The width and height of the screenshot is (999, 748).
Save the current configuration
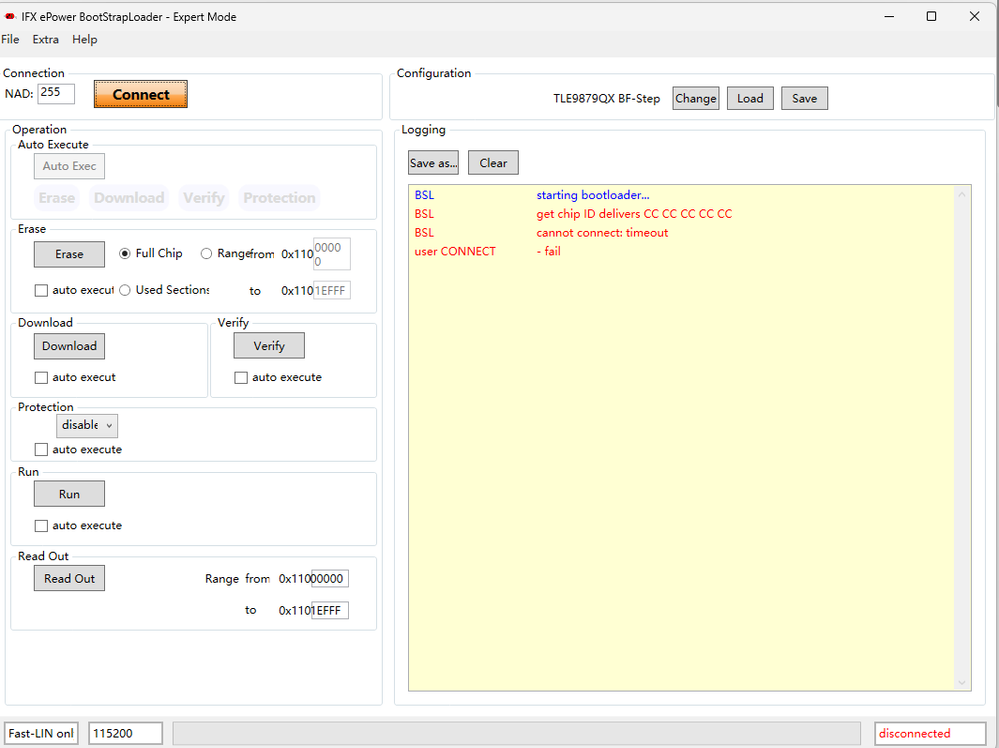click(x=804, y=97)
